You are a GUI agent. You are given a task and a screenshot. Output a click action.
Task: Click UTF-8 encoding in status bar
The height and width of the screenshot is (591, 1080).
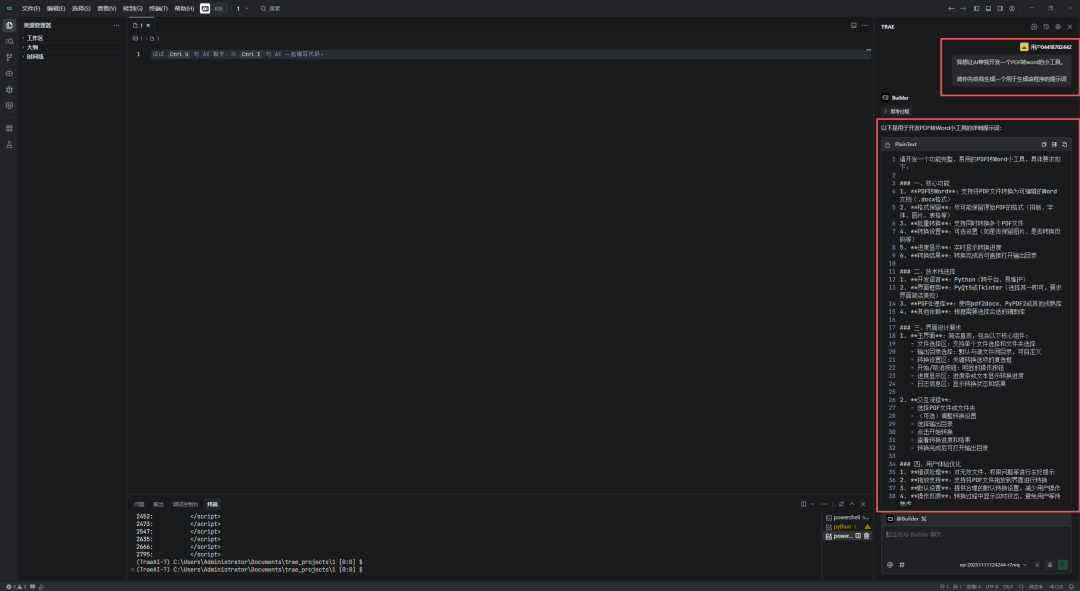tap(992, 587)
